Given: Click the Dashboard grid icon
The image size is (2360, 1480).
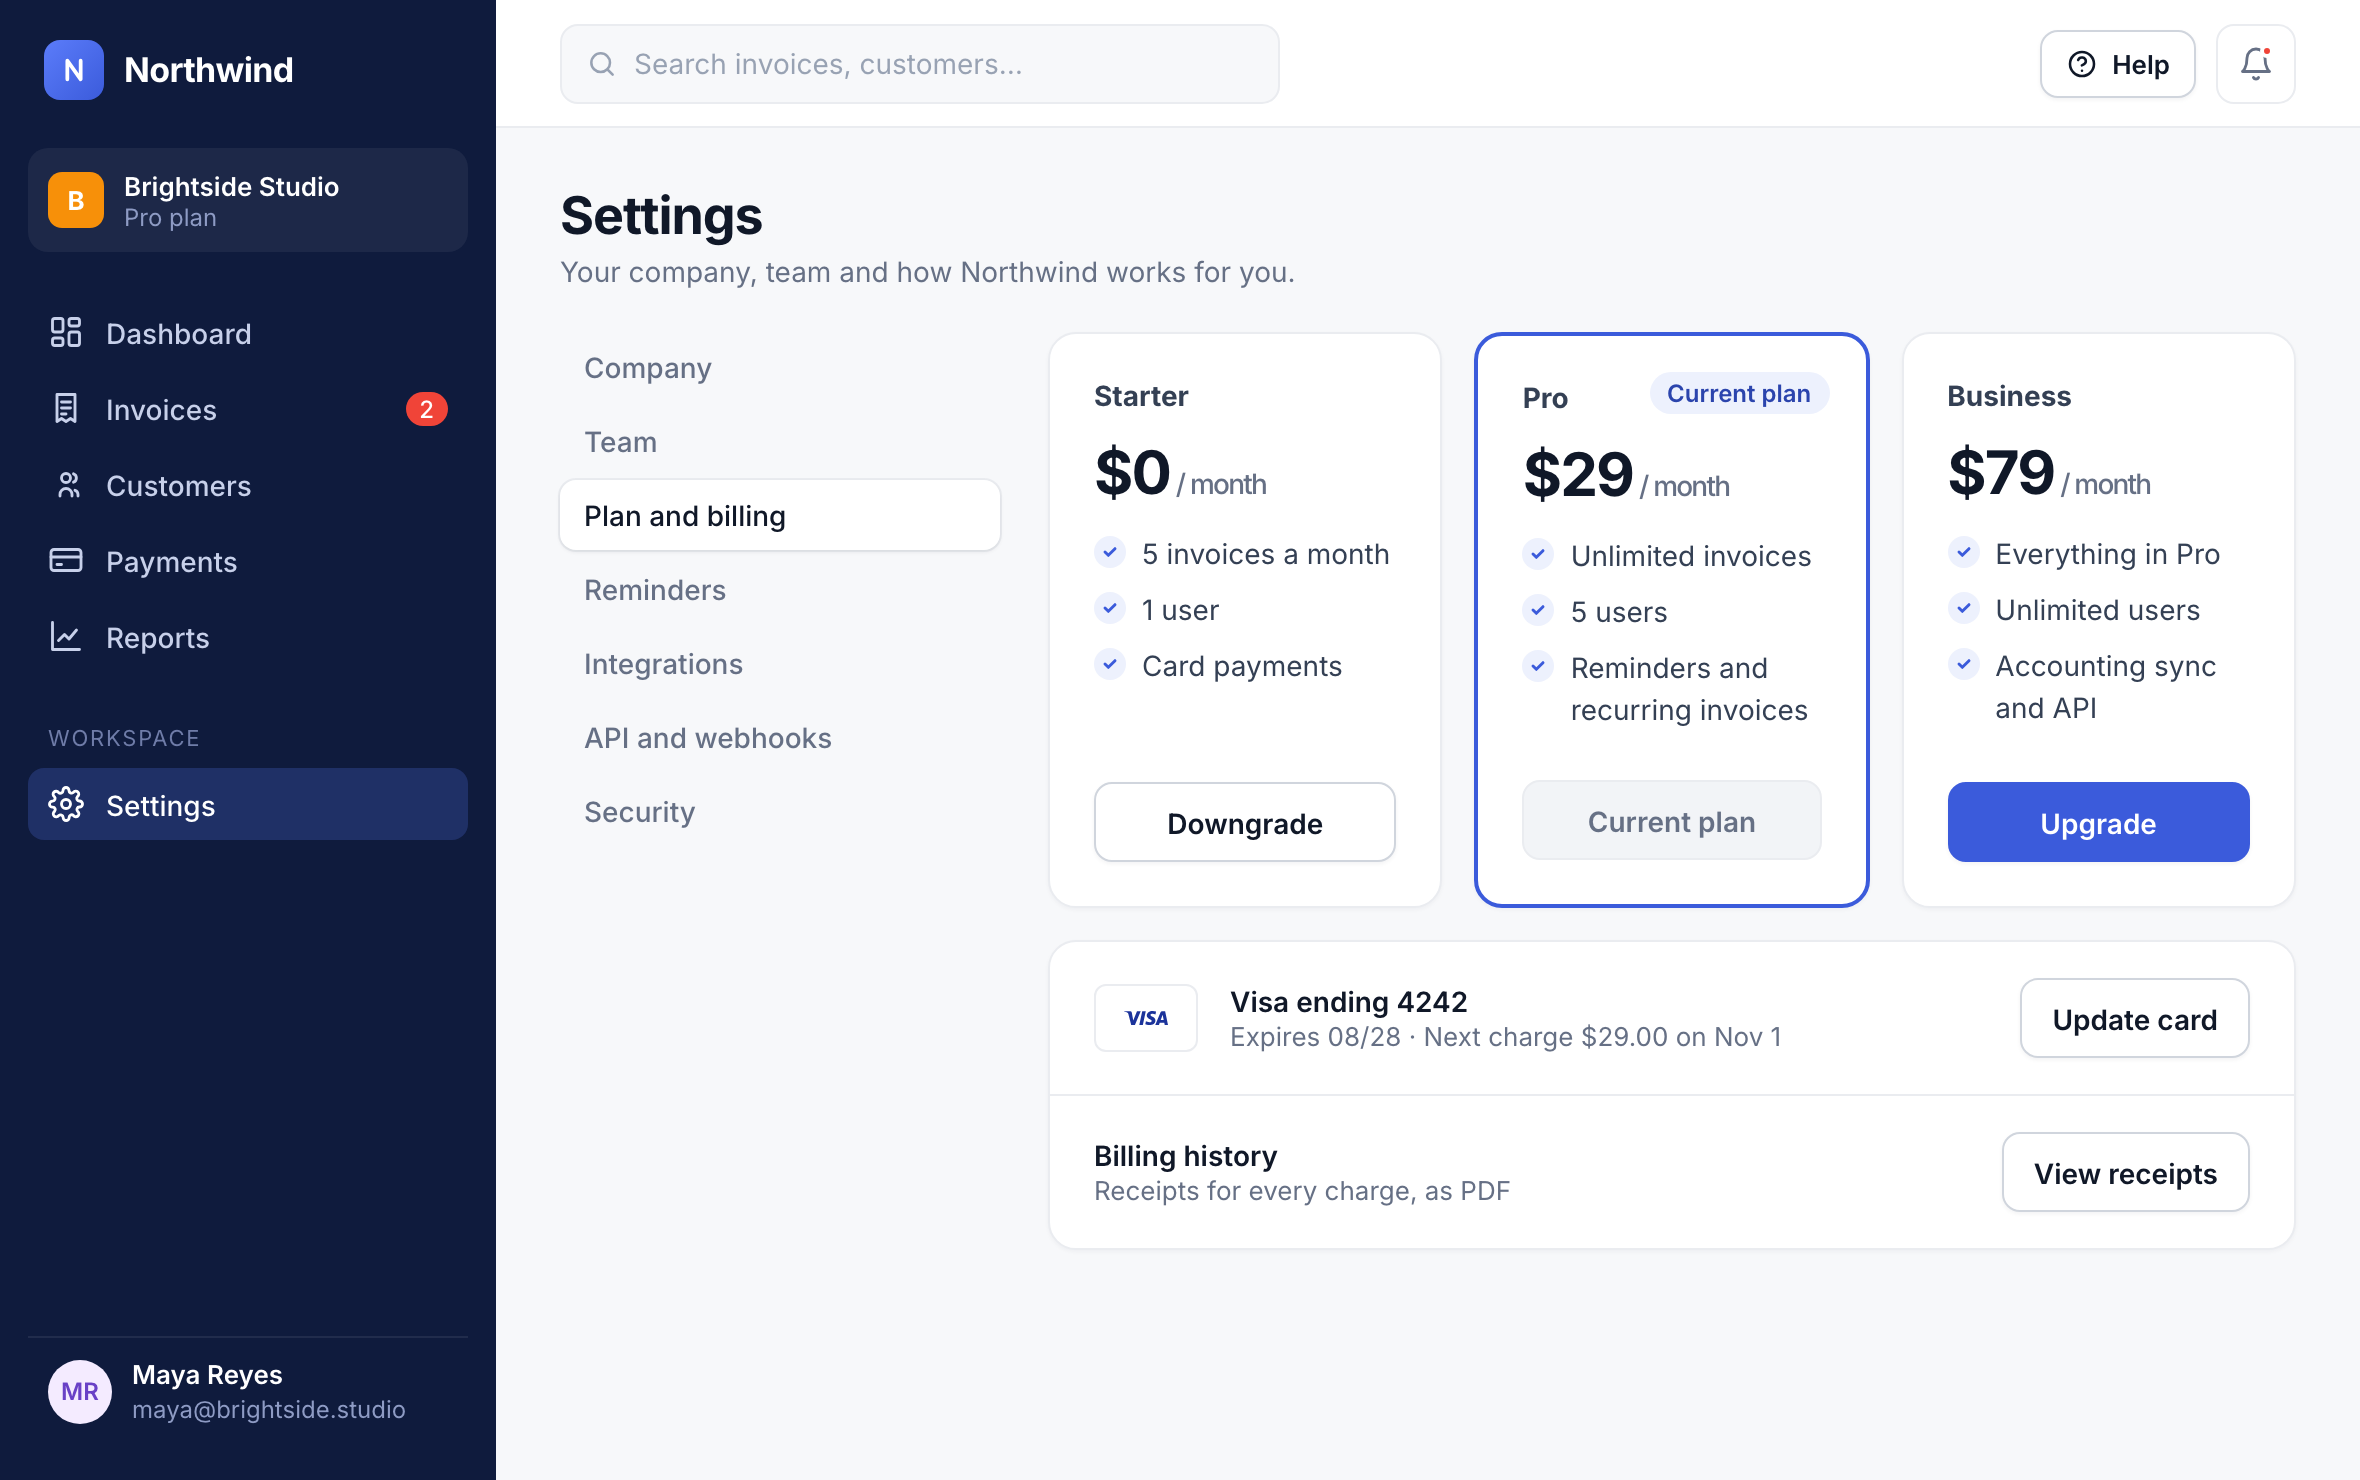Looking at the screenshot, I should [x=66, y=332].
